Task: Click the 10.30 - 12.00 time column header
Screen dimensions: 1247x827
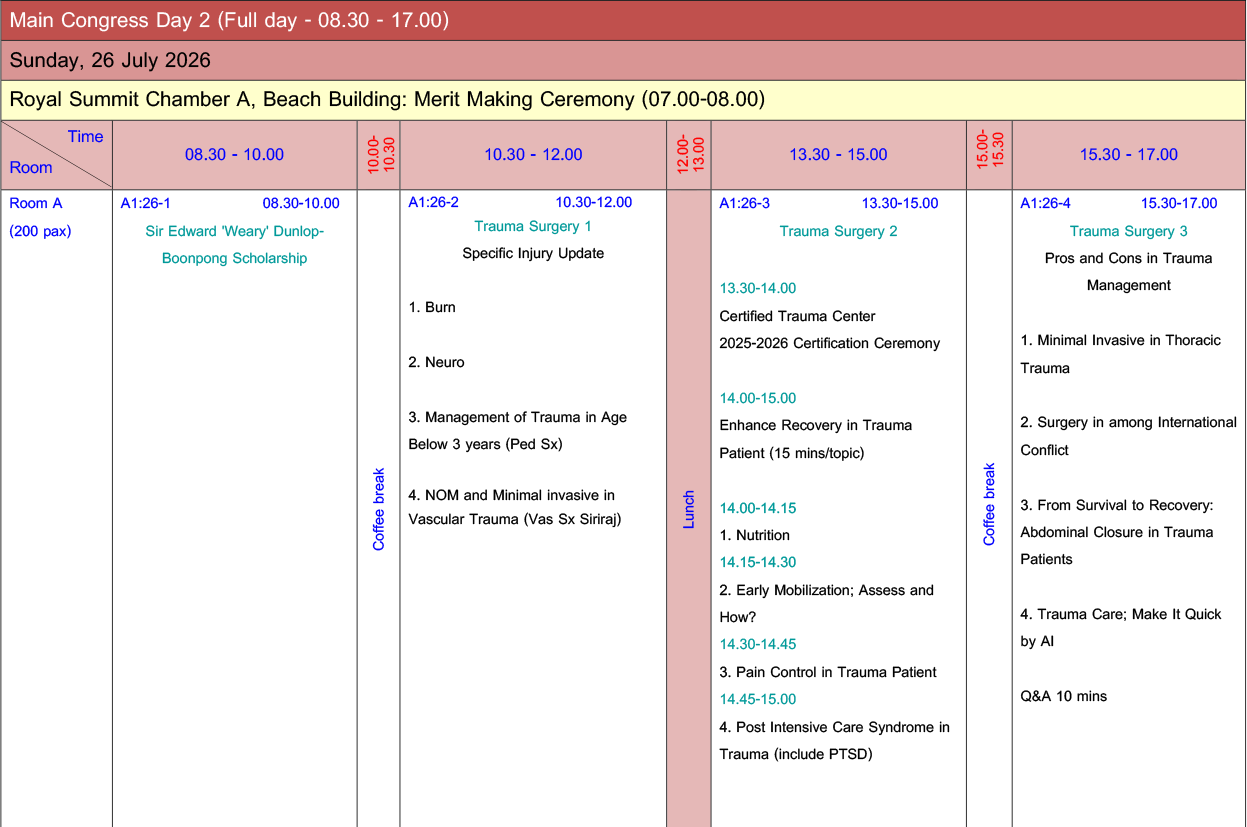Action: tap(533, 155)
